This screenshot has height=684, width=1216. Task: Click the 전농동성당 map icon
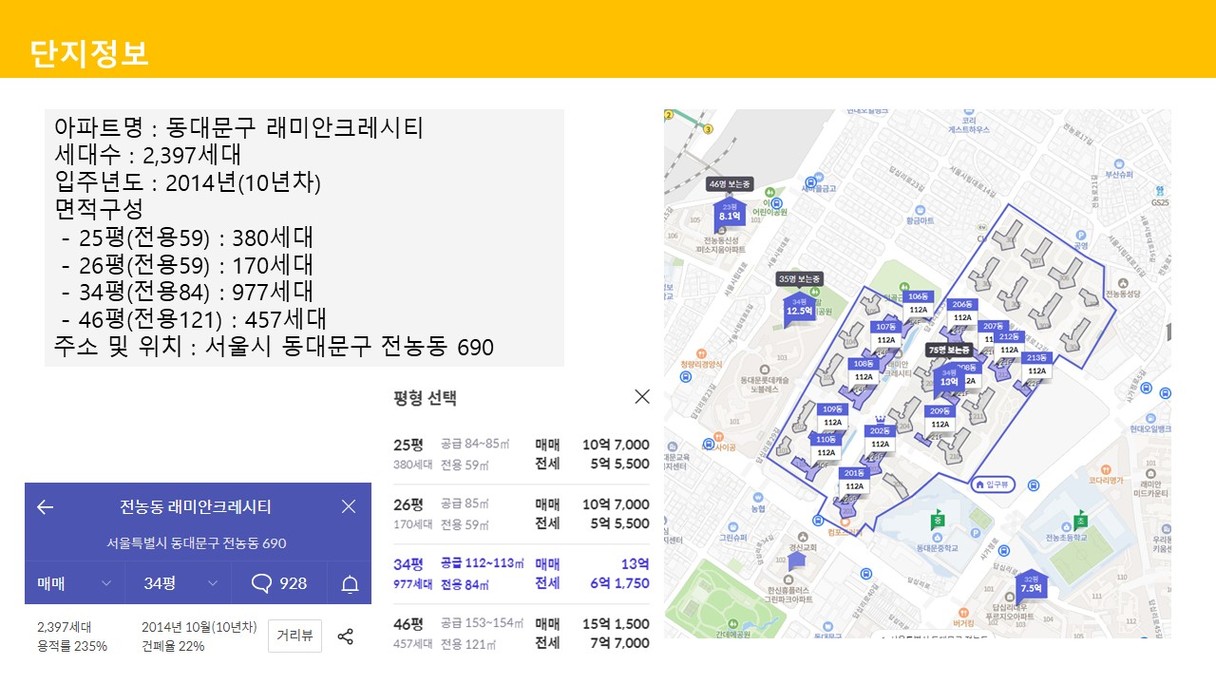[1124, 283]
